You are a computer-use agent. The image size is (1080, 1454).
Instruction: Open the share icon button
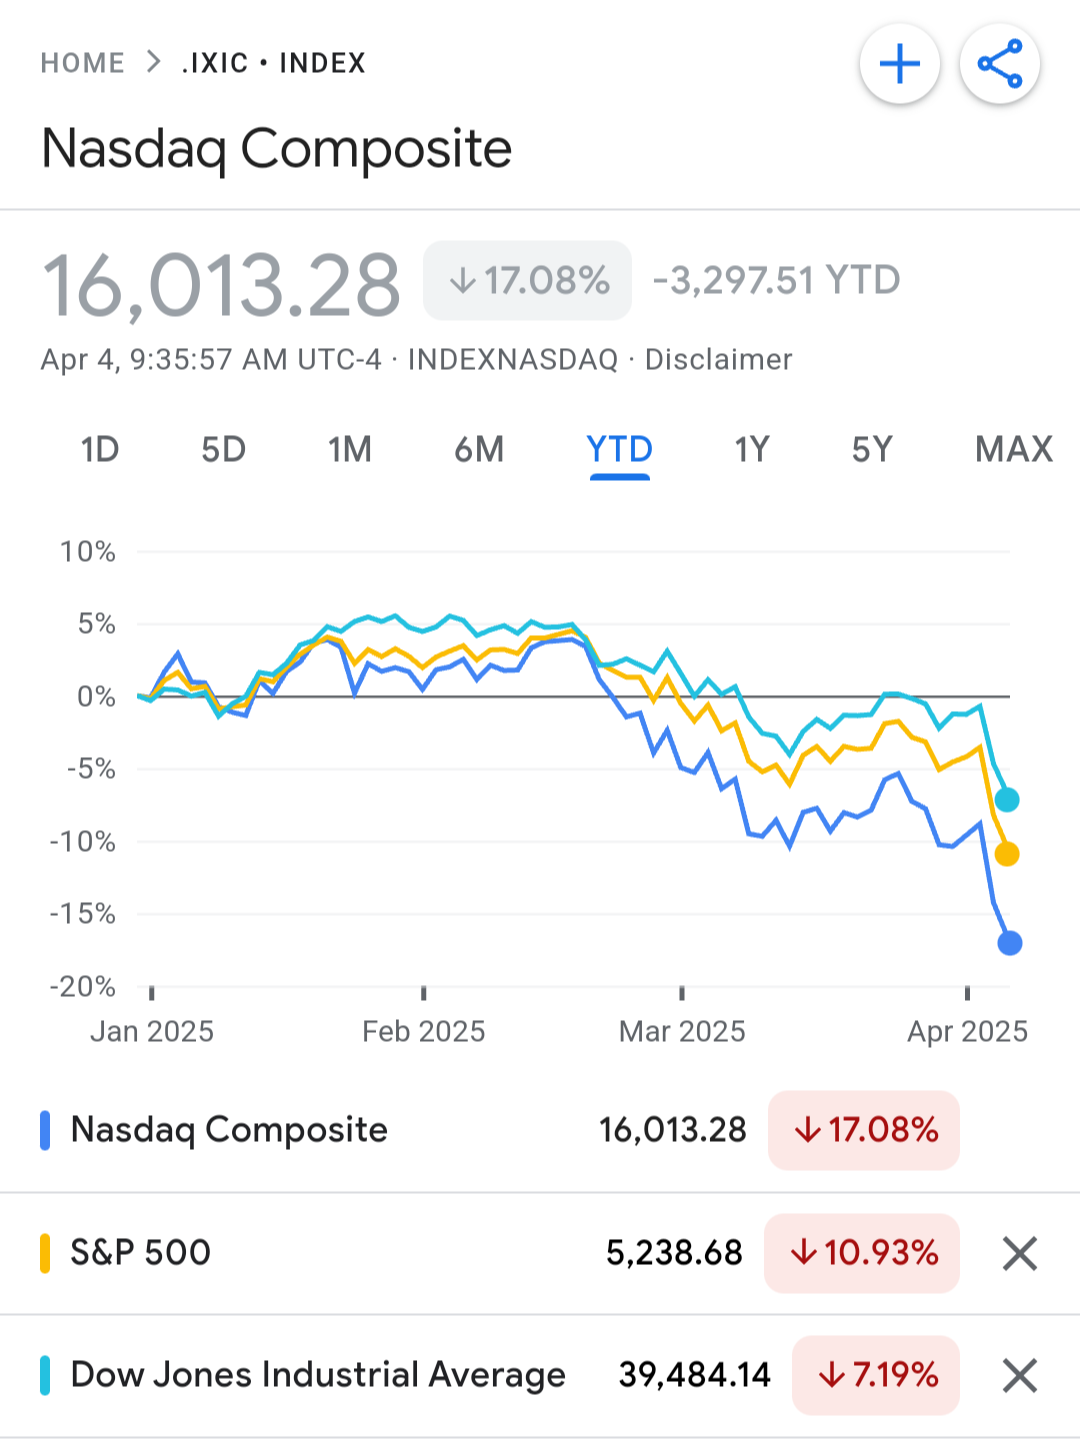pos(1000,64)
